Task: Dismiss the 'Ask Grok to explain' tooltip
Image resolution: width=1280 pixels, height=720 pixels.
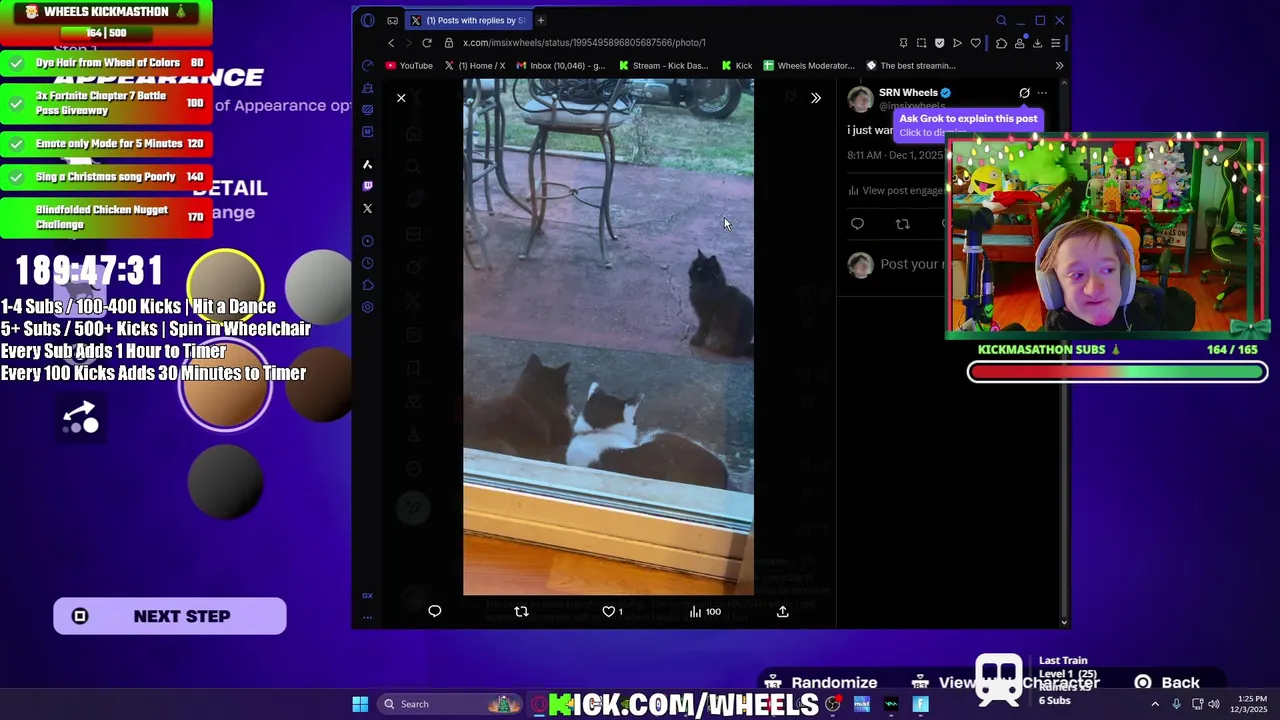Action: (968, 124)
